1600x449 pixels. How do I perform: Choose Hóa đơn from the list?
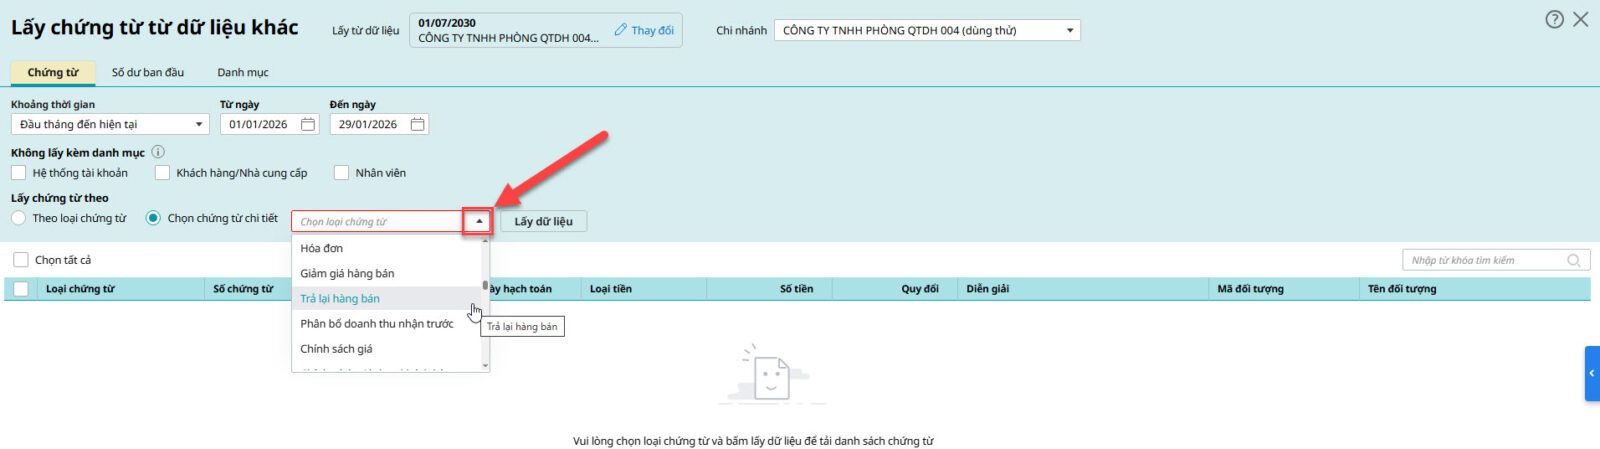387,248
